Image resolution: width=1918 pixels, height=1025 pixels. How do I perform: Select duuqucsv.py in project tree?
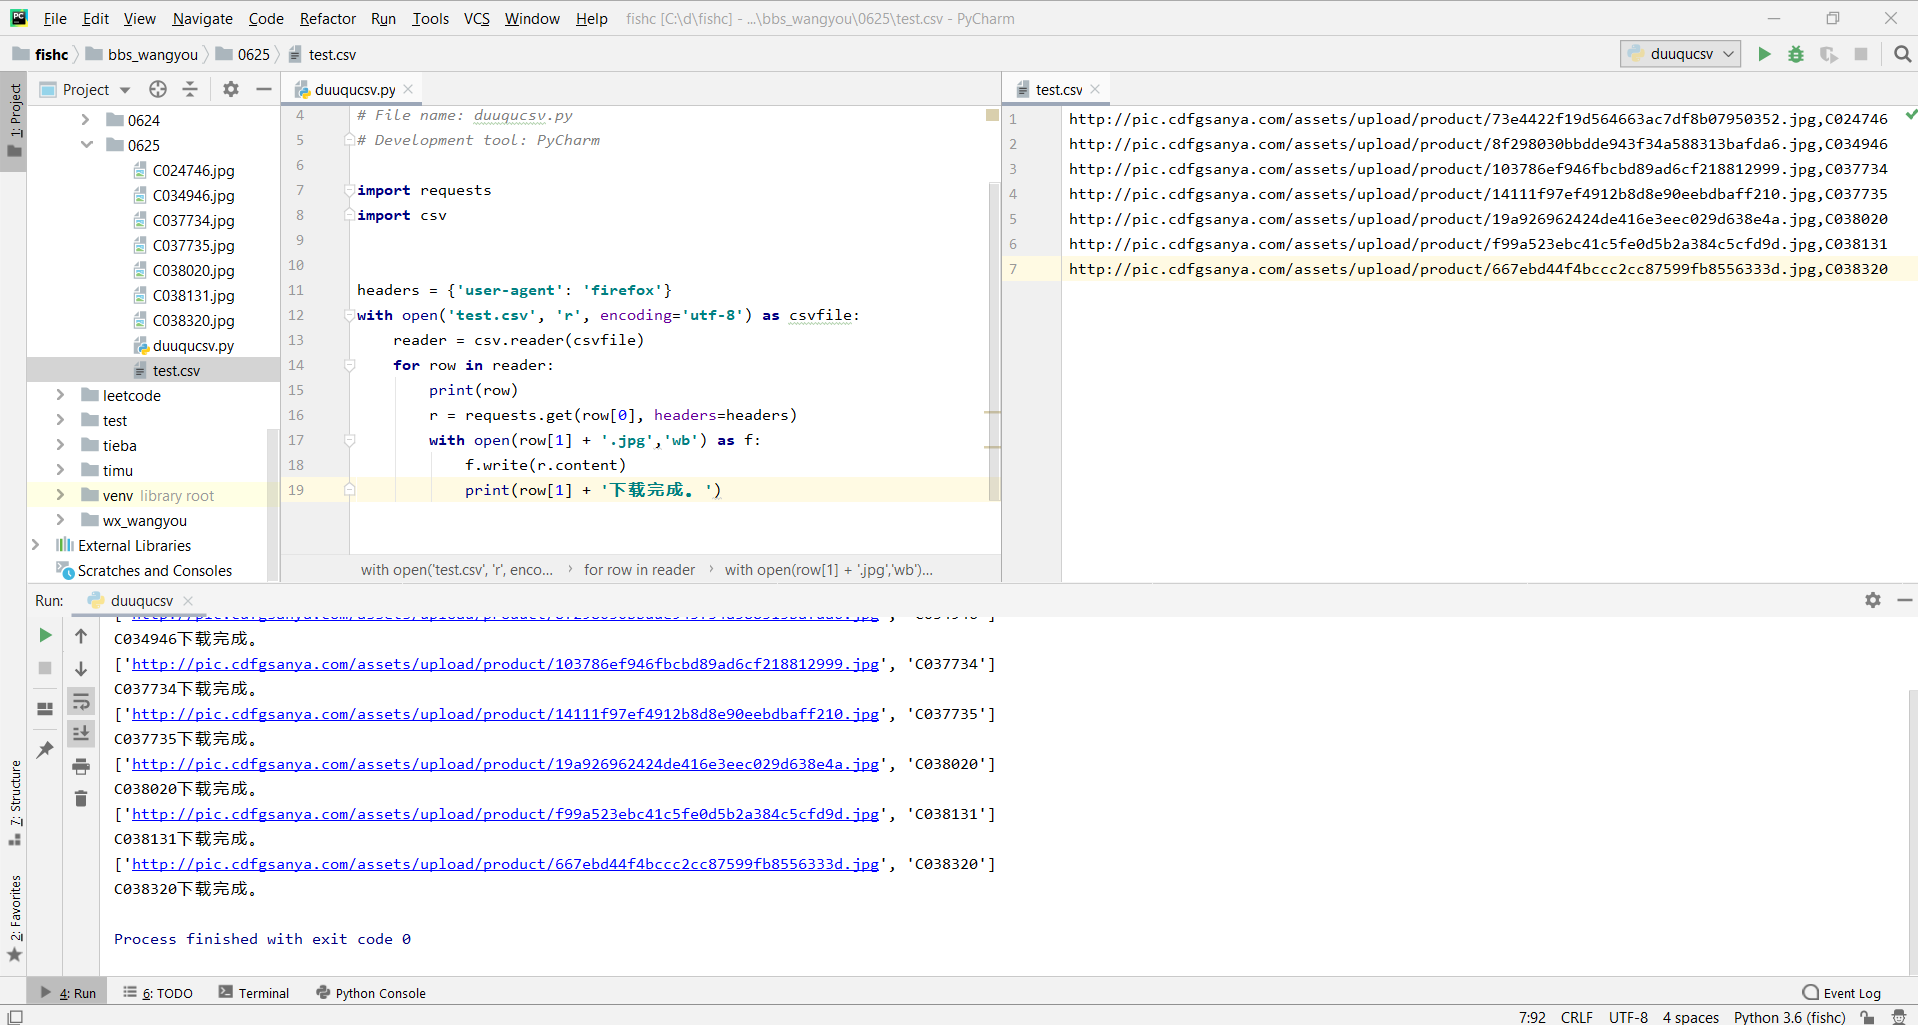coord(193,345)
